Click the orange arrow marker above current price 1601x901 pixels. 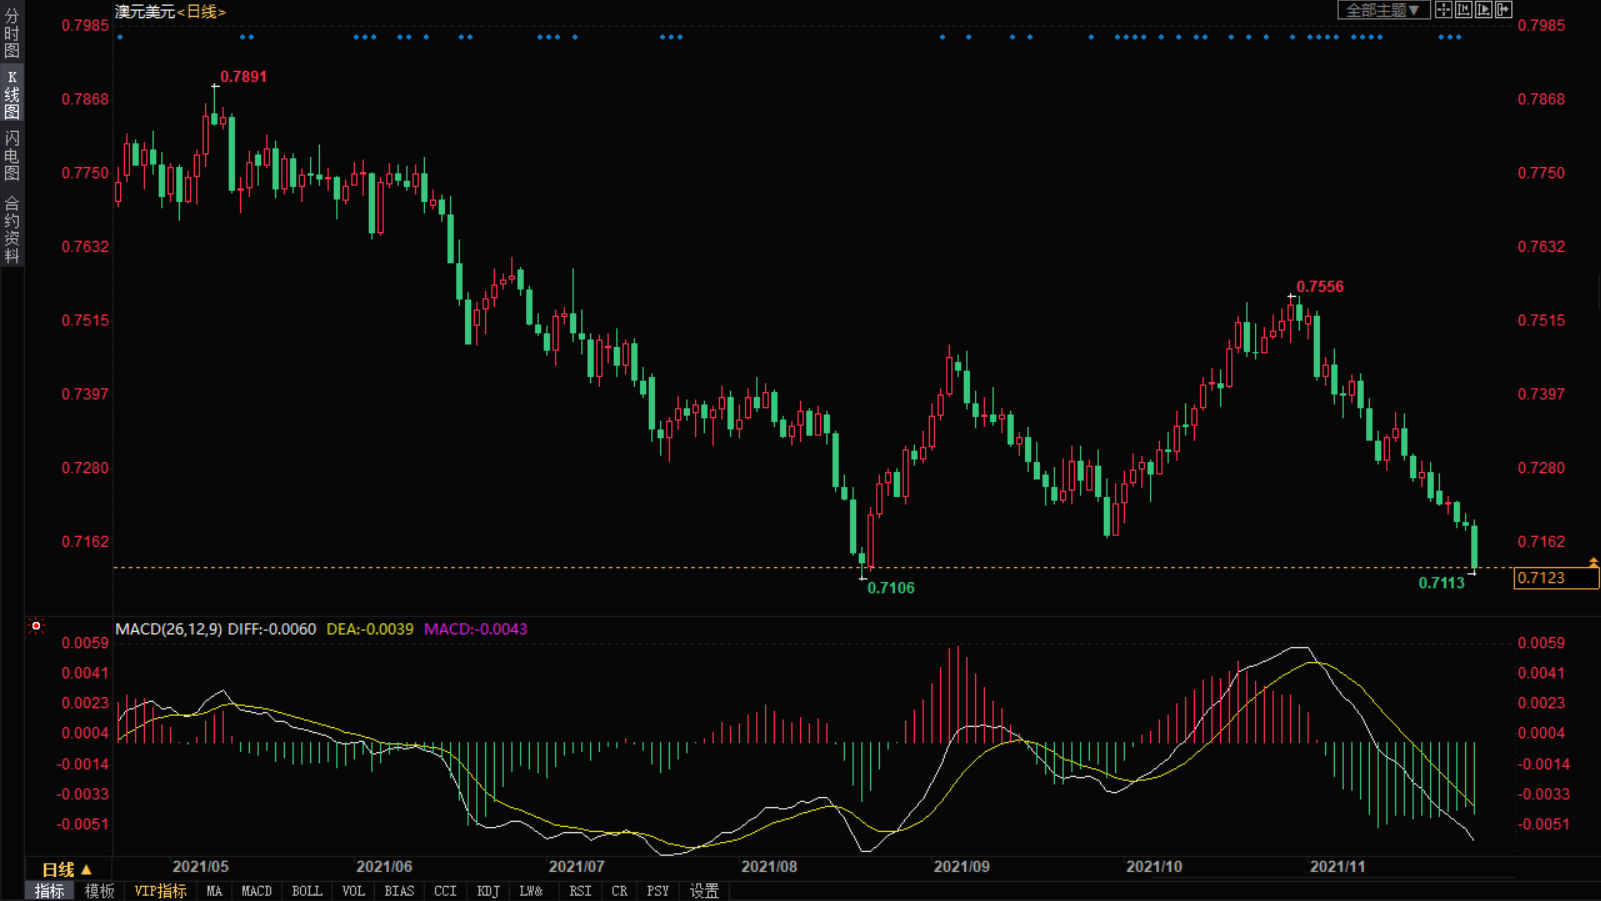[x=1593, y=562]
